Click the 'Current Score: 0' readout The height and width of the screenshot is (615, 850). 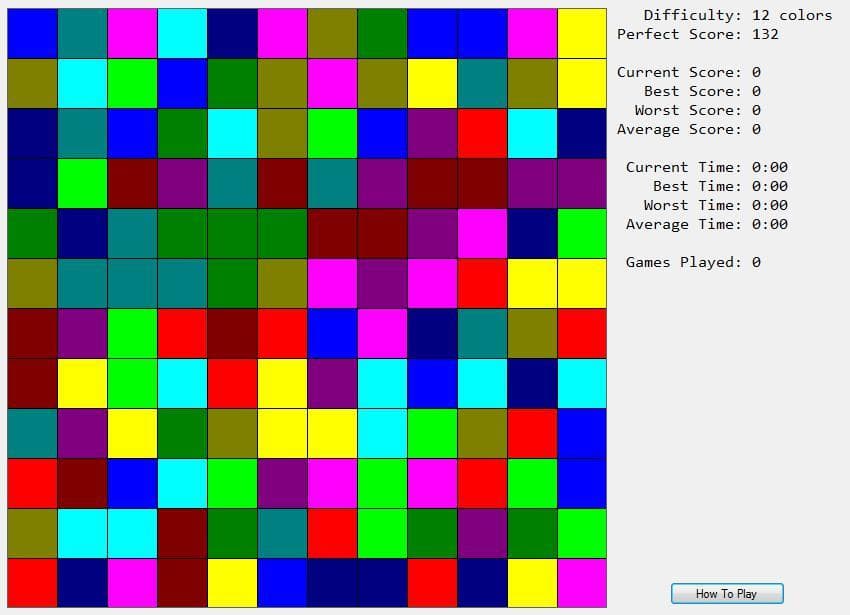coord(689,72)
